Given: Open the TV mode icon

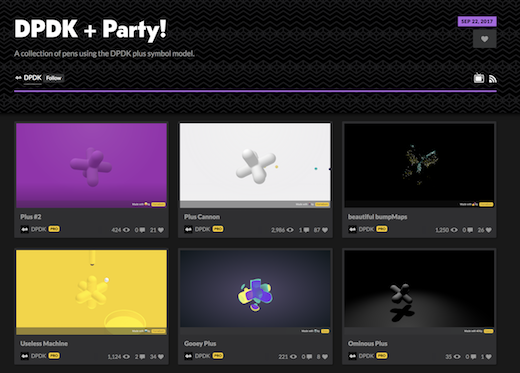Looking at the screenshot, I should [479, 78].
